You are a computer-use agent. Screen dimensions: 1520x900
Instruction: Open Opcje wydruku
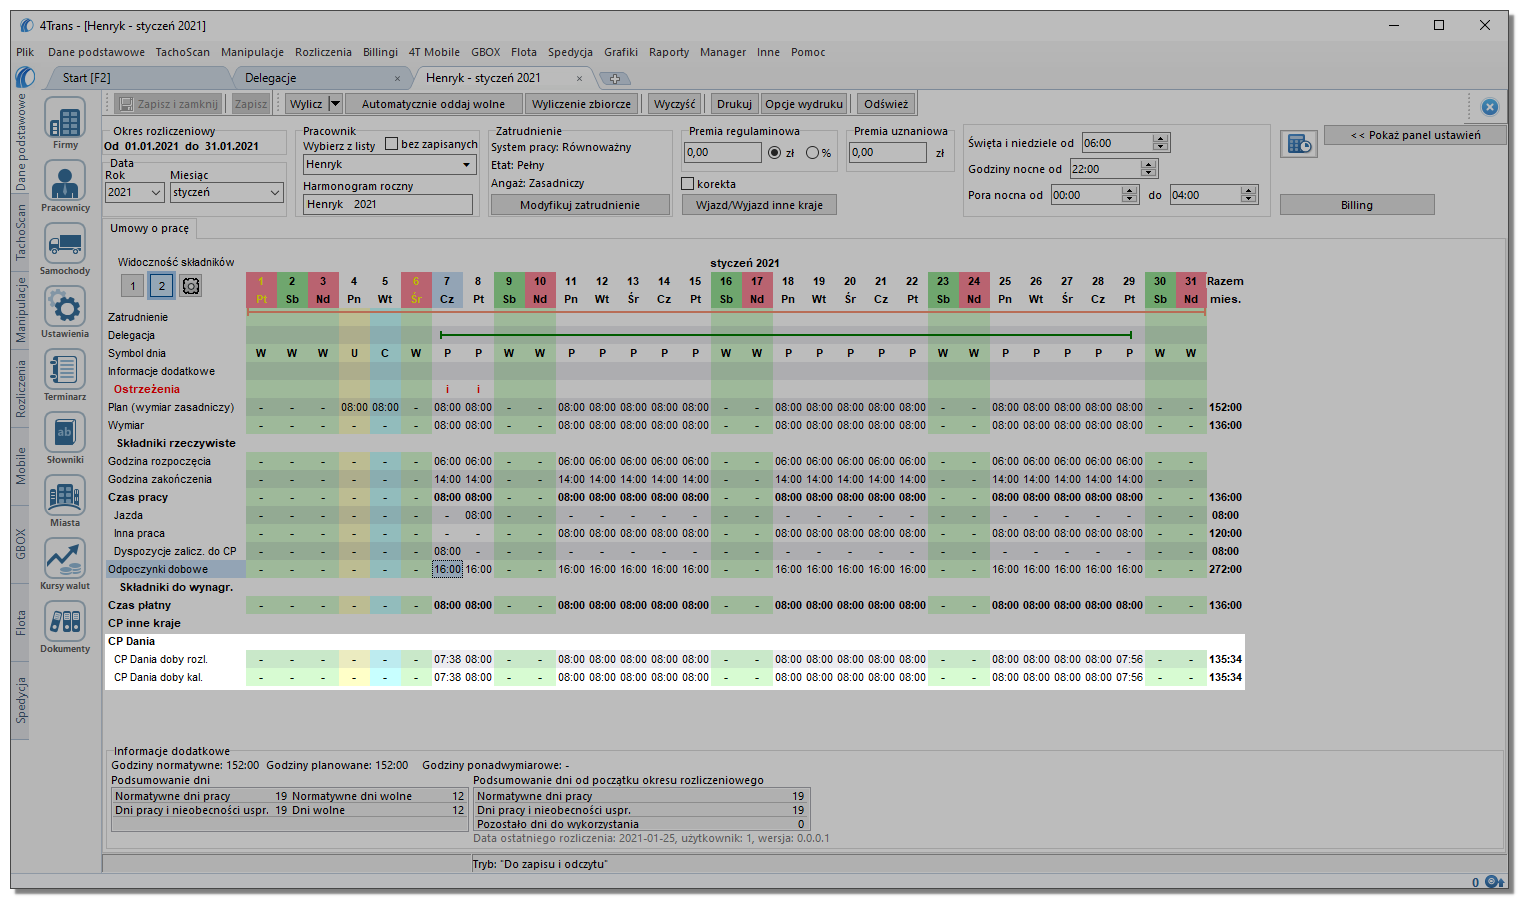pos(804,104)
